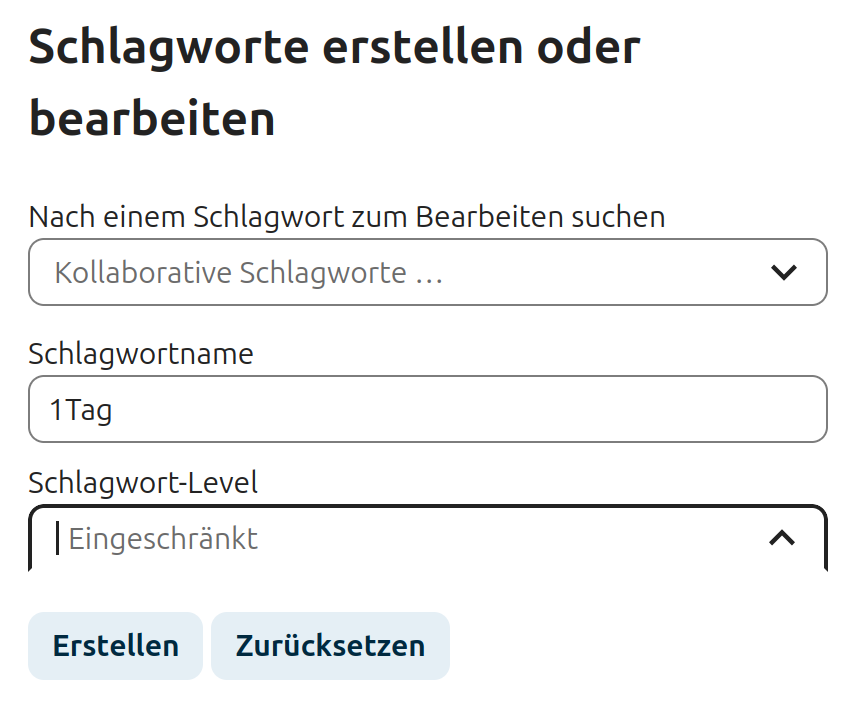
Task: Click the 'Nach einem Schlagwort zum Bearbeiten suchen' label
Action: click(347, 216)
